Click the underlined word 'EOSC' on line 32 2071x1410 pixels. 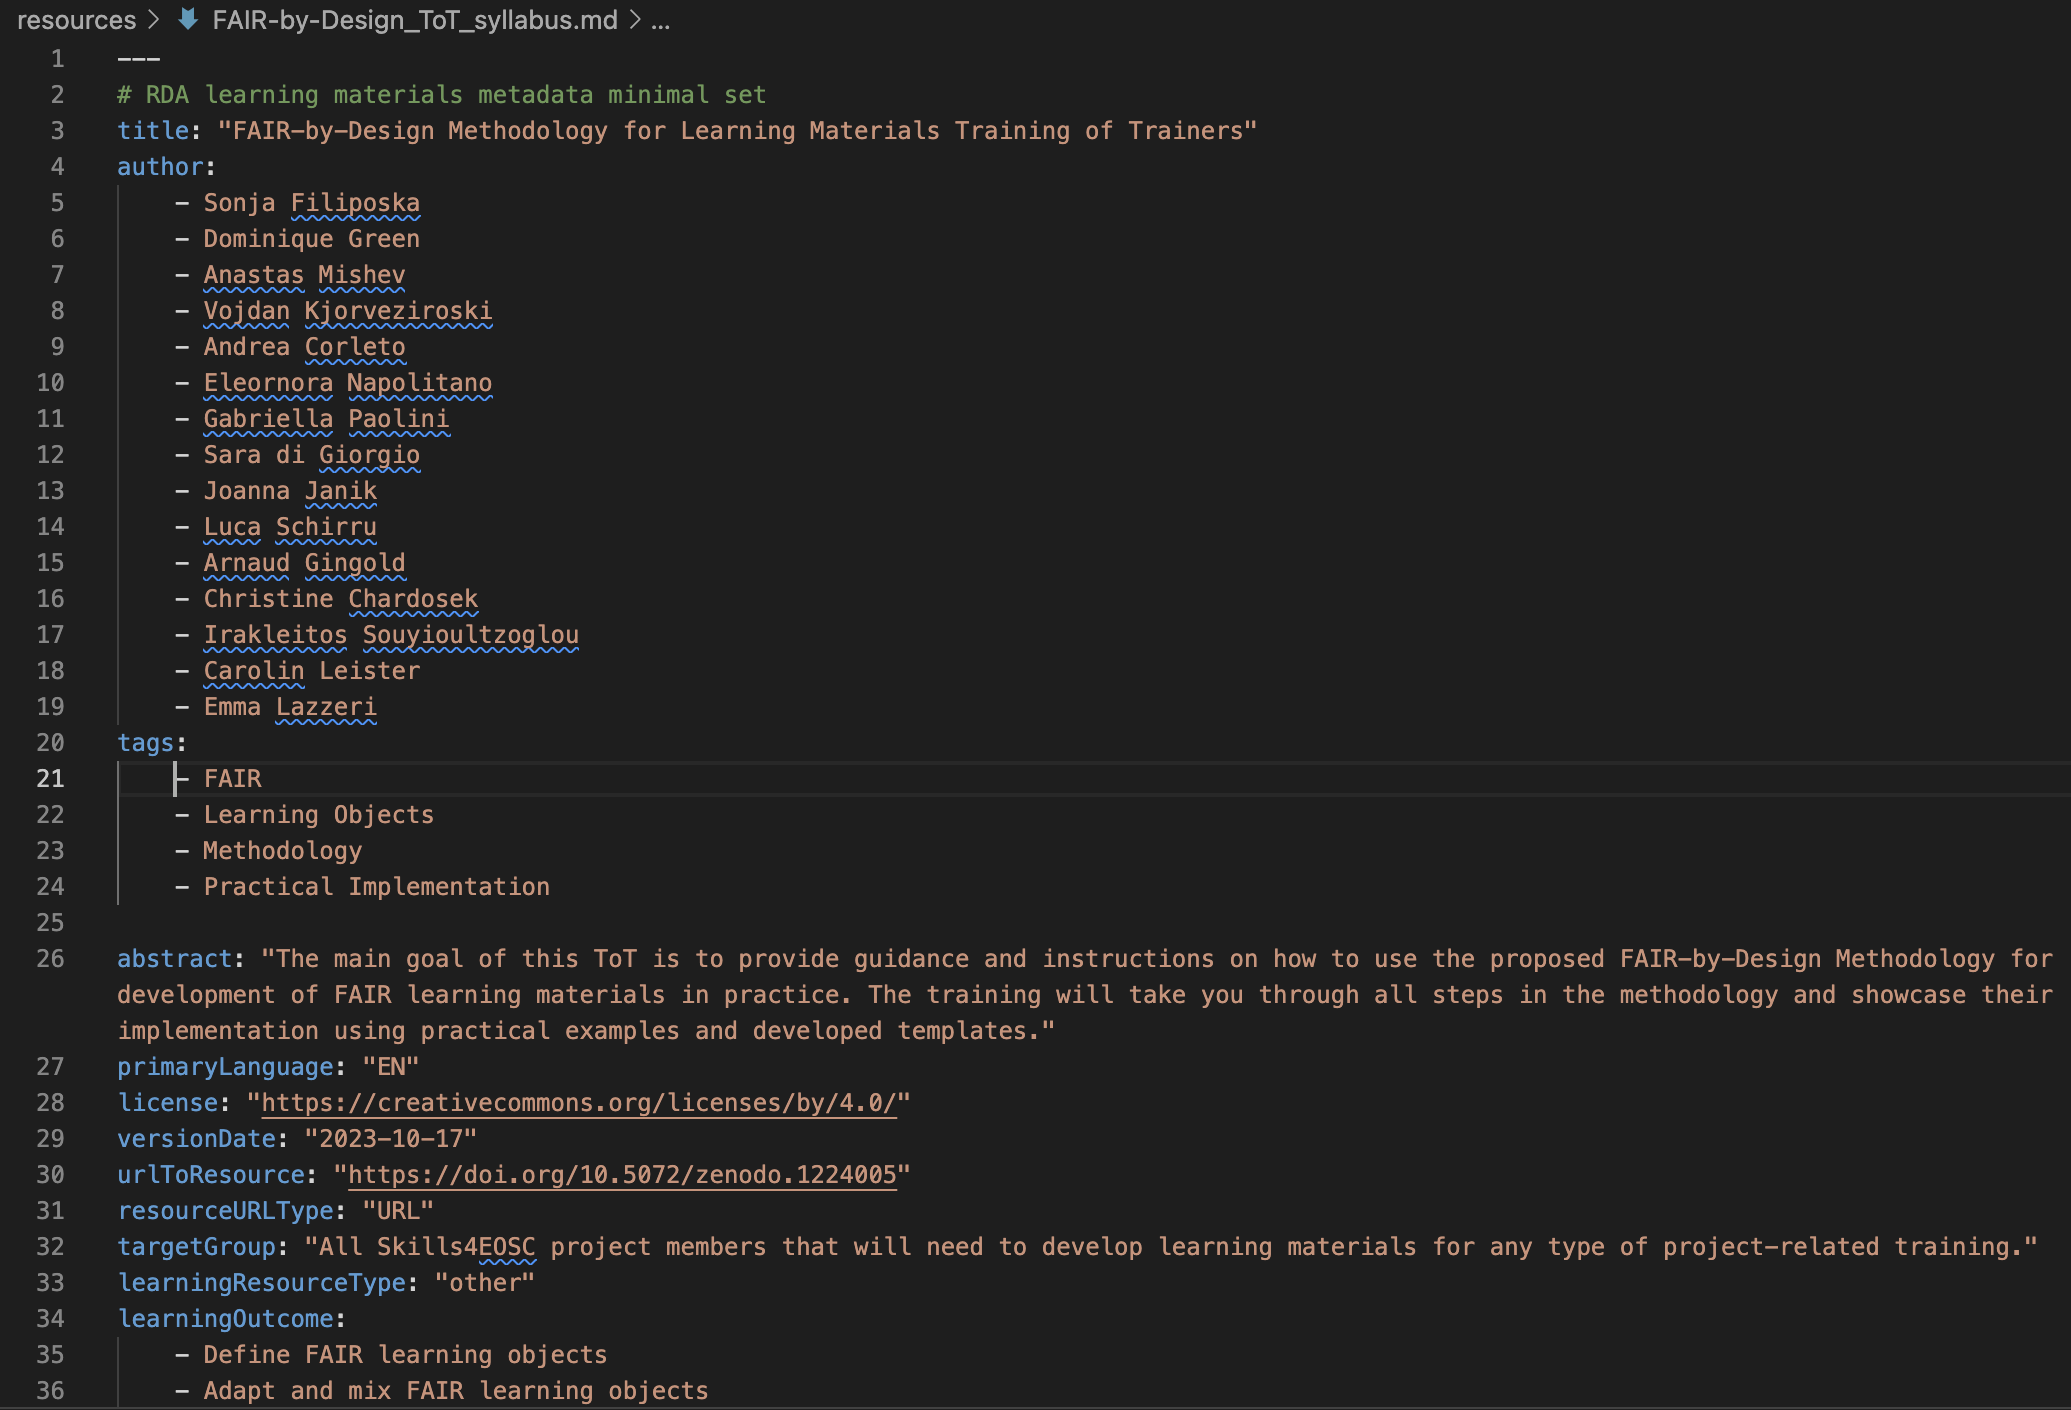pyautogui.click(x=505, y=1246)
